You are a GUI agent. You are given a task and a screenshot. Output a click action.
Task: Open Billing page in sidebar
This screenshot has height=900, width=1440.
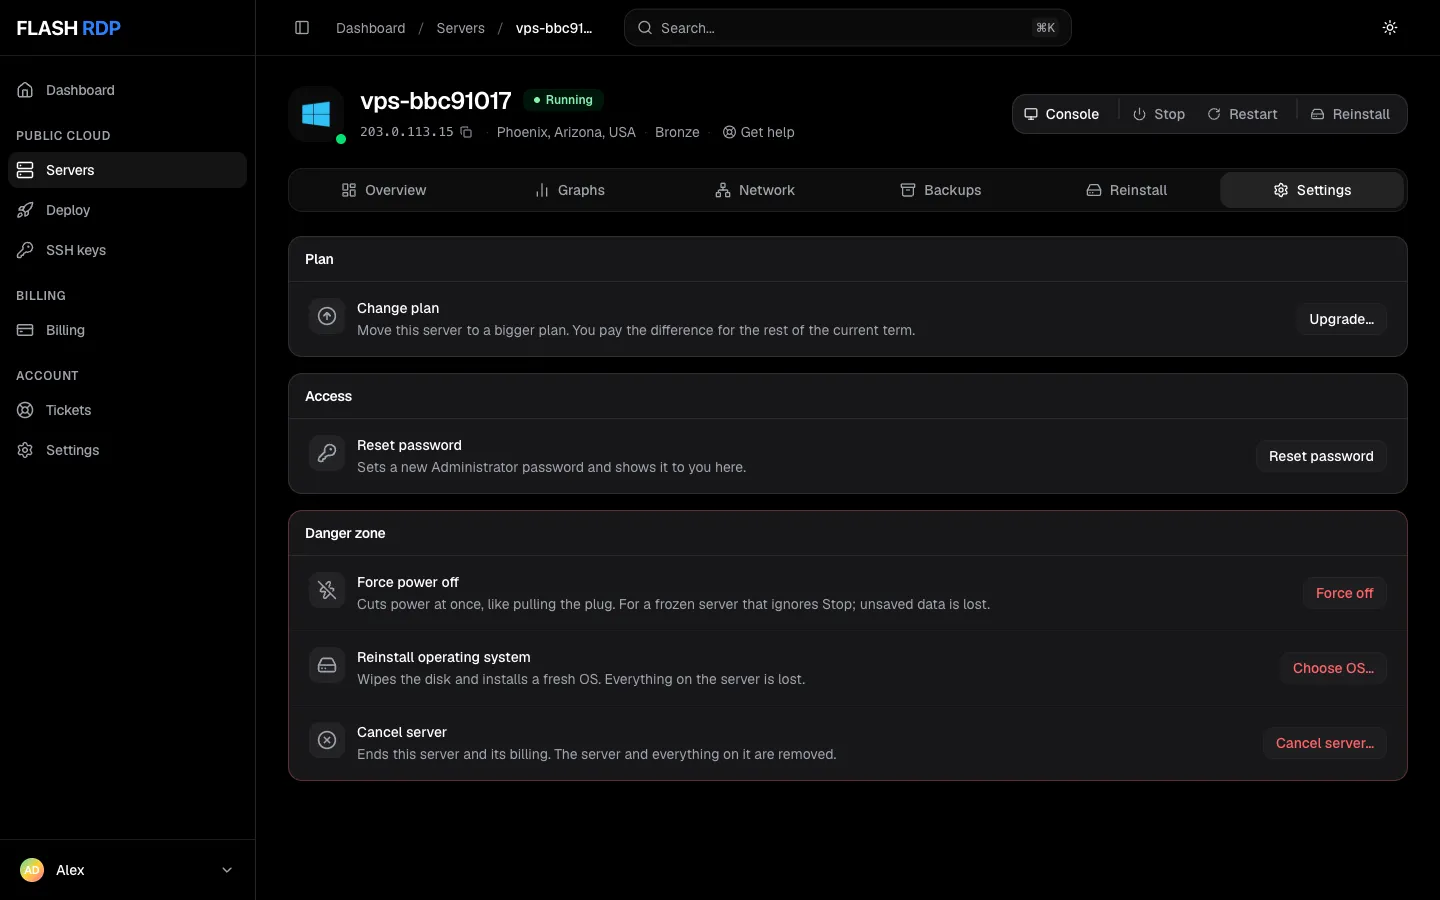coord(127,330)
